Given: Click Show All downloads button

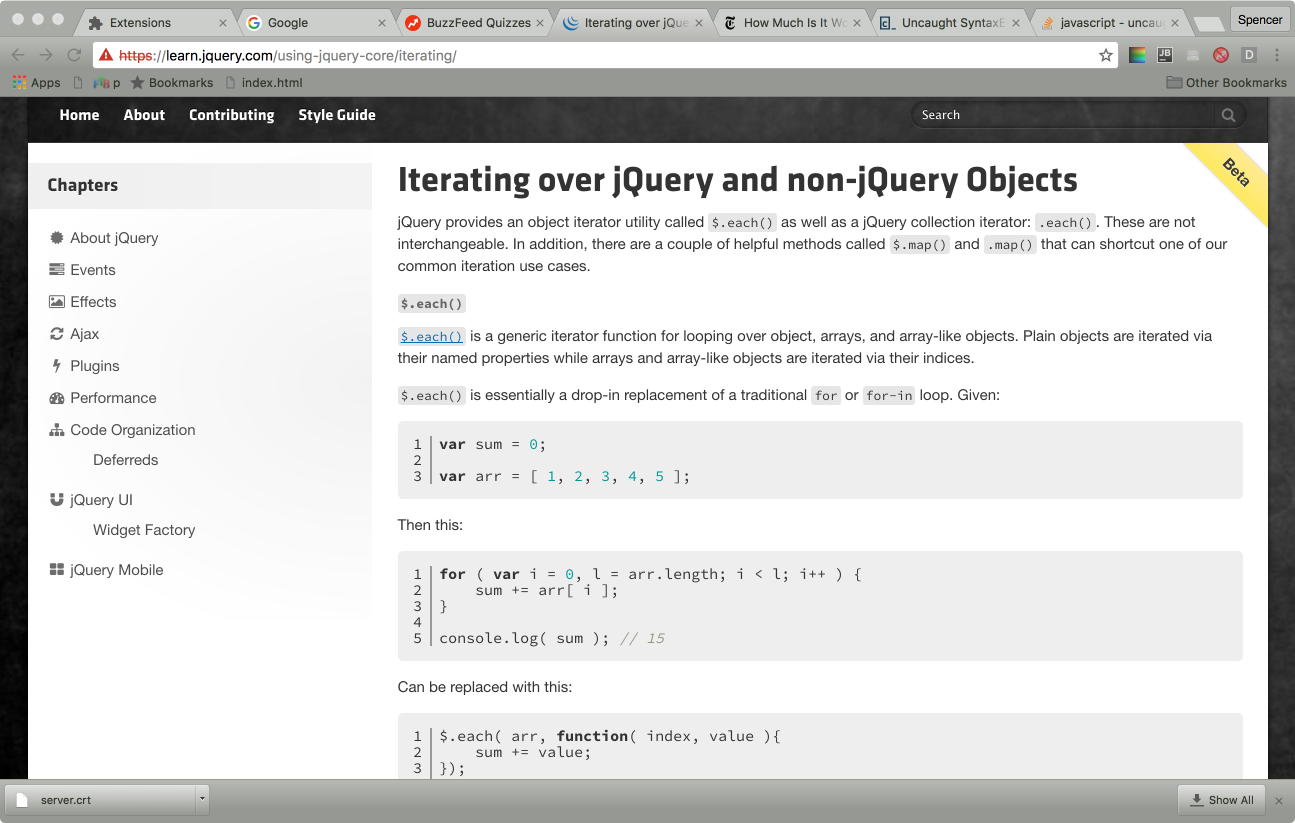Looking at the screenshot, I should click(x=1221, y=800).
